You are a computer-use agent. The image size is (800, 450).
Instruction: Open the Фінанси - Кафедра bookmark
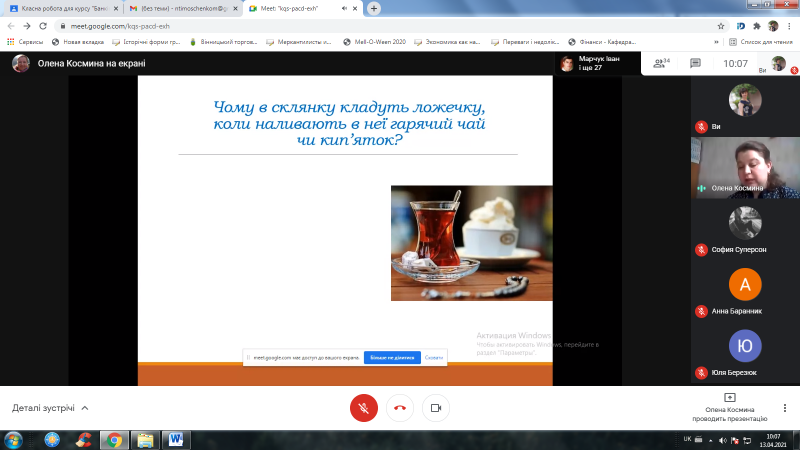click(602, 42)
